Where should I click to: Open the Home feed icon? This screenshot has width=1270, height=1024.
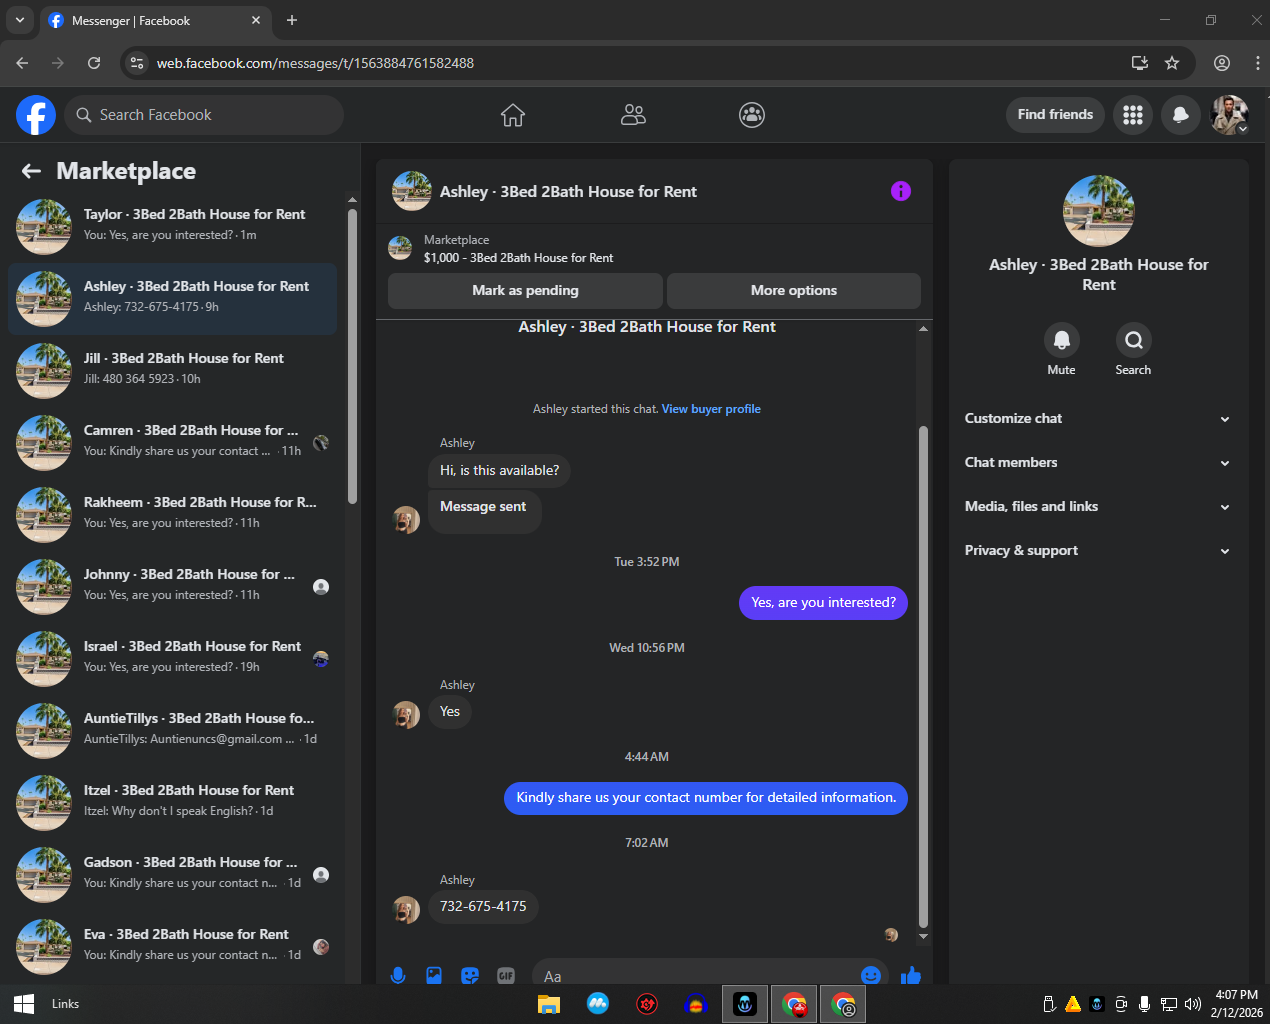(x=513, y=115)
